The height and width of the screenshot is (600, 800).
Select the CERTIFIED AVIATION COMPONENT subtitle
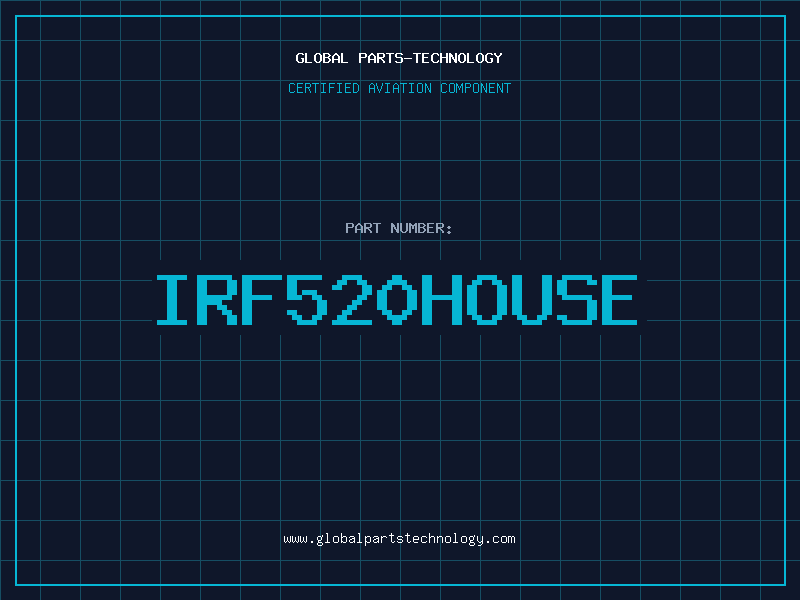click(x=399, y=88)
